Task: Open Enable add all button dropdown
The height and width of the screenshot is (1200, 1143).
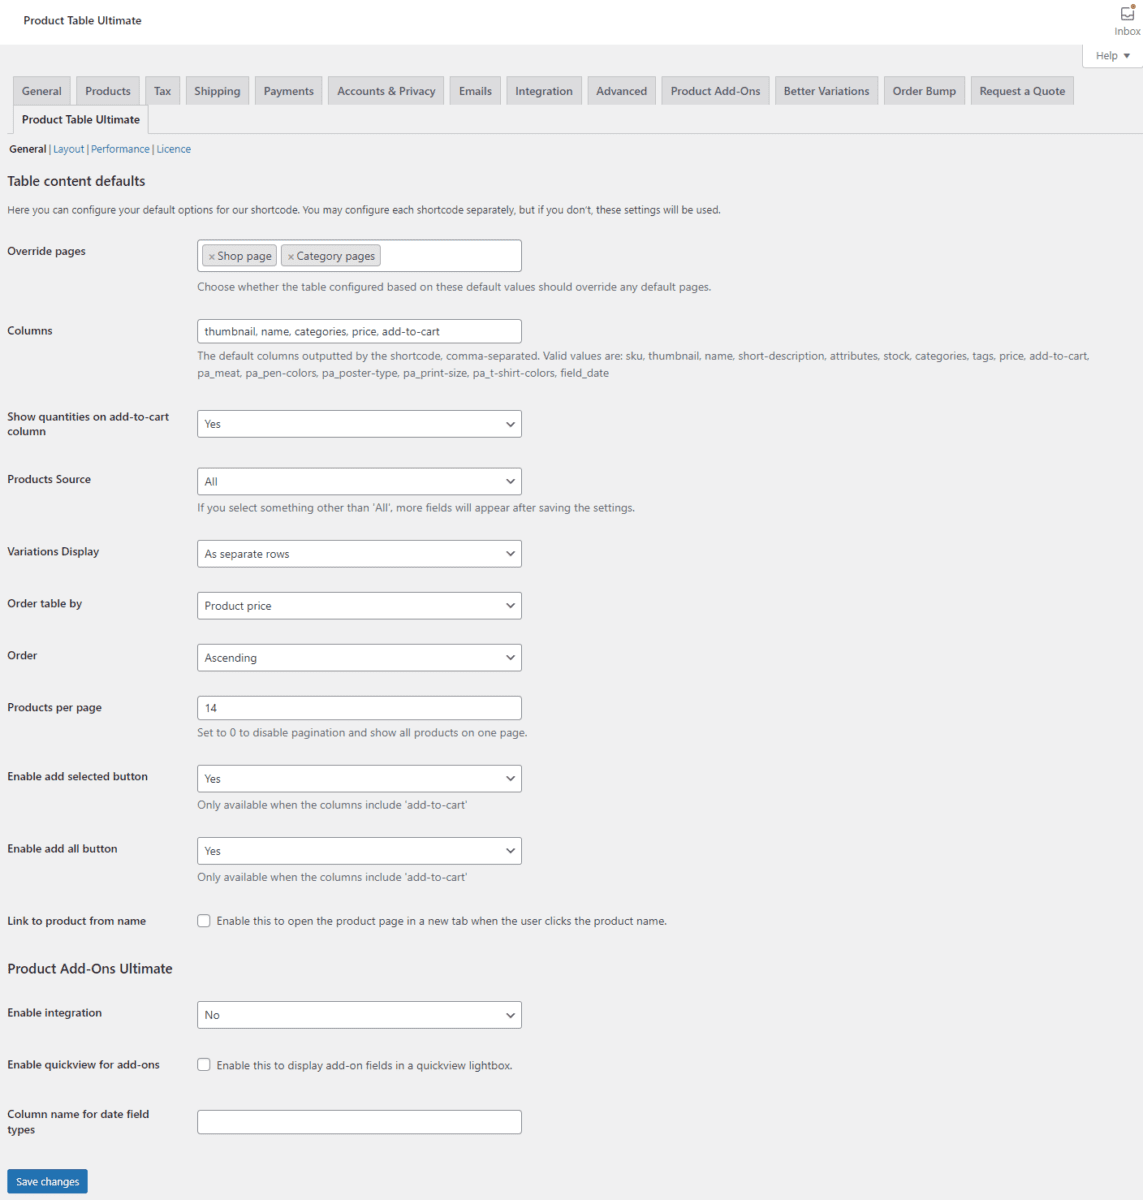Action: pyautogui.click(x=359, y=851)
